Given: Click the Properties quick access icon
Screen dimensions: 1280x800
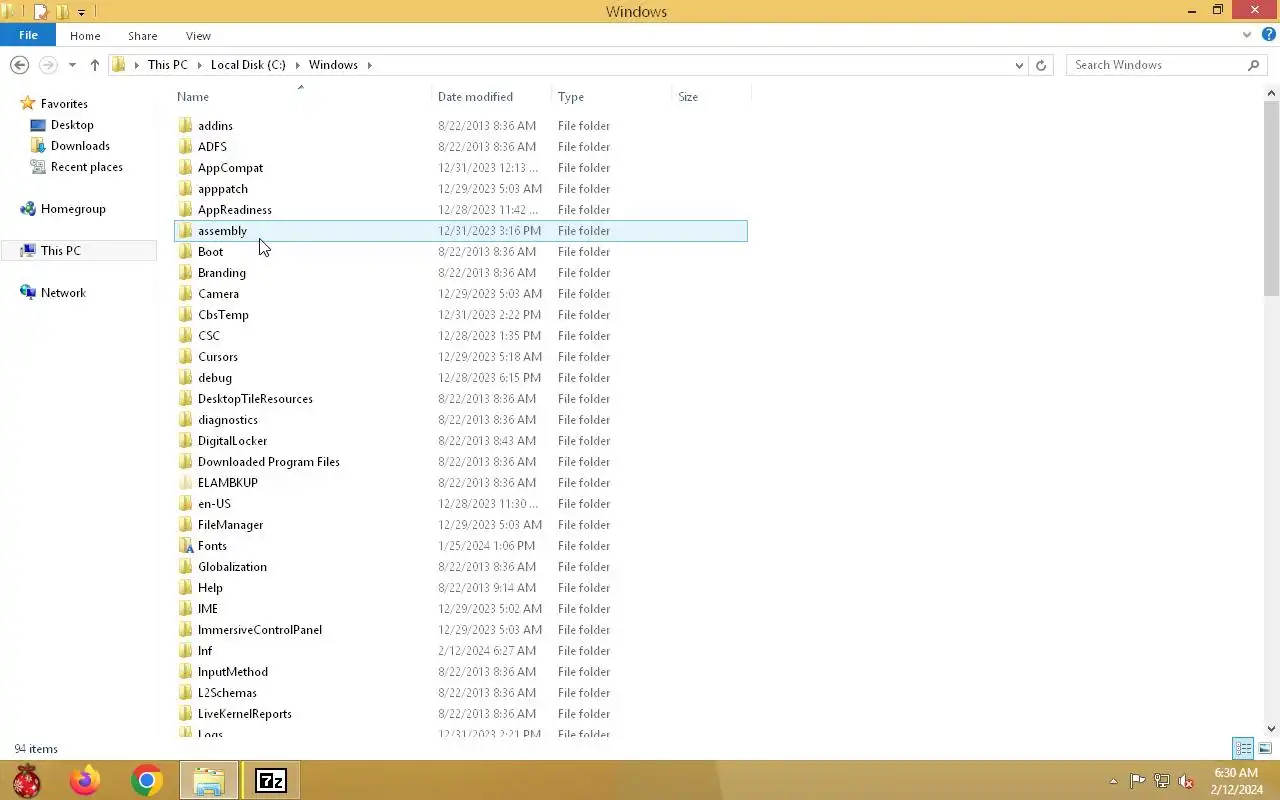Looking at the screenshot, I should click(40, 12).
